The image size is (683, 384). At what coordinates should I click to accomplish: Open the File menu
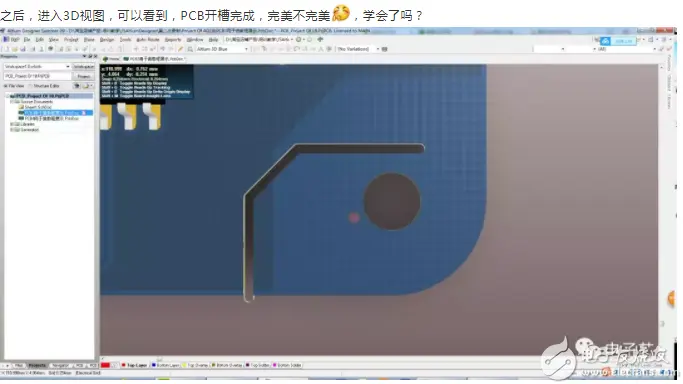tap(27, 40)
